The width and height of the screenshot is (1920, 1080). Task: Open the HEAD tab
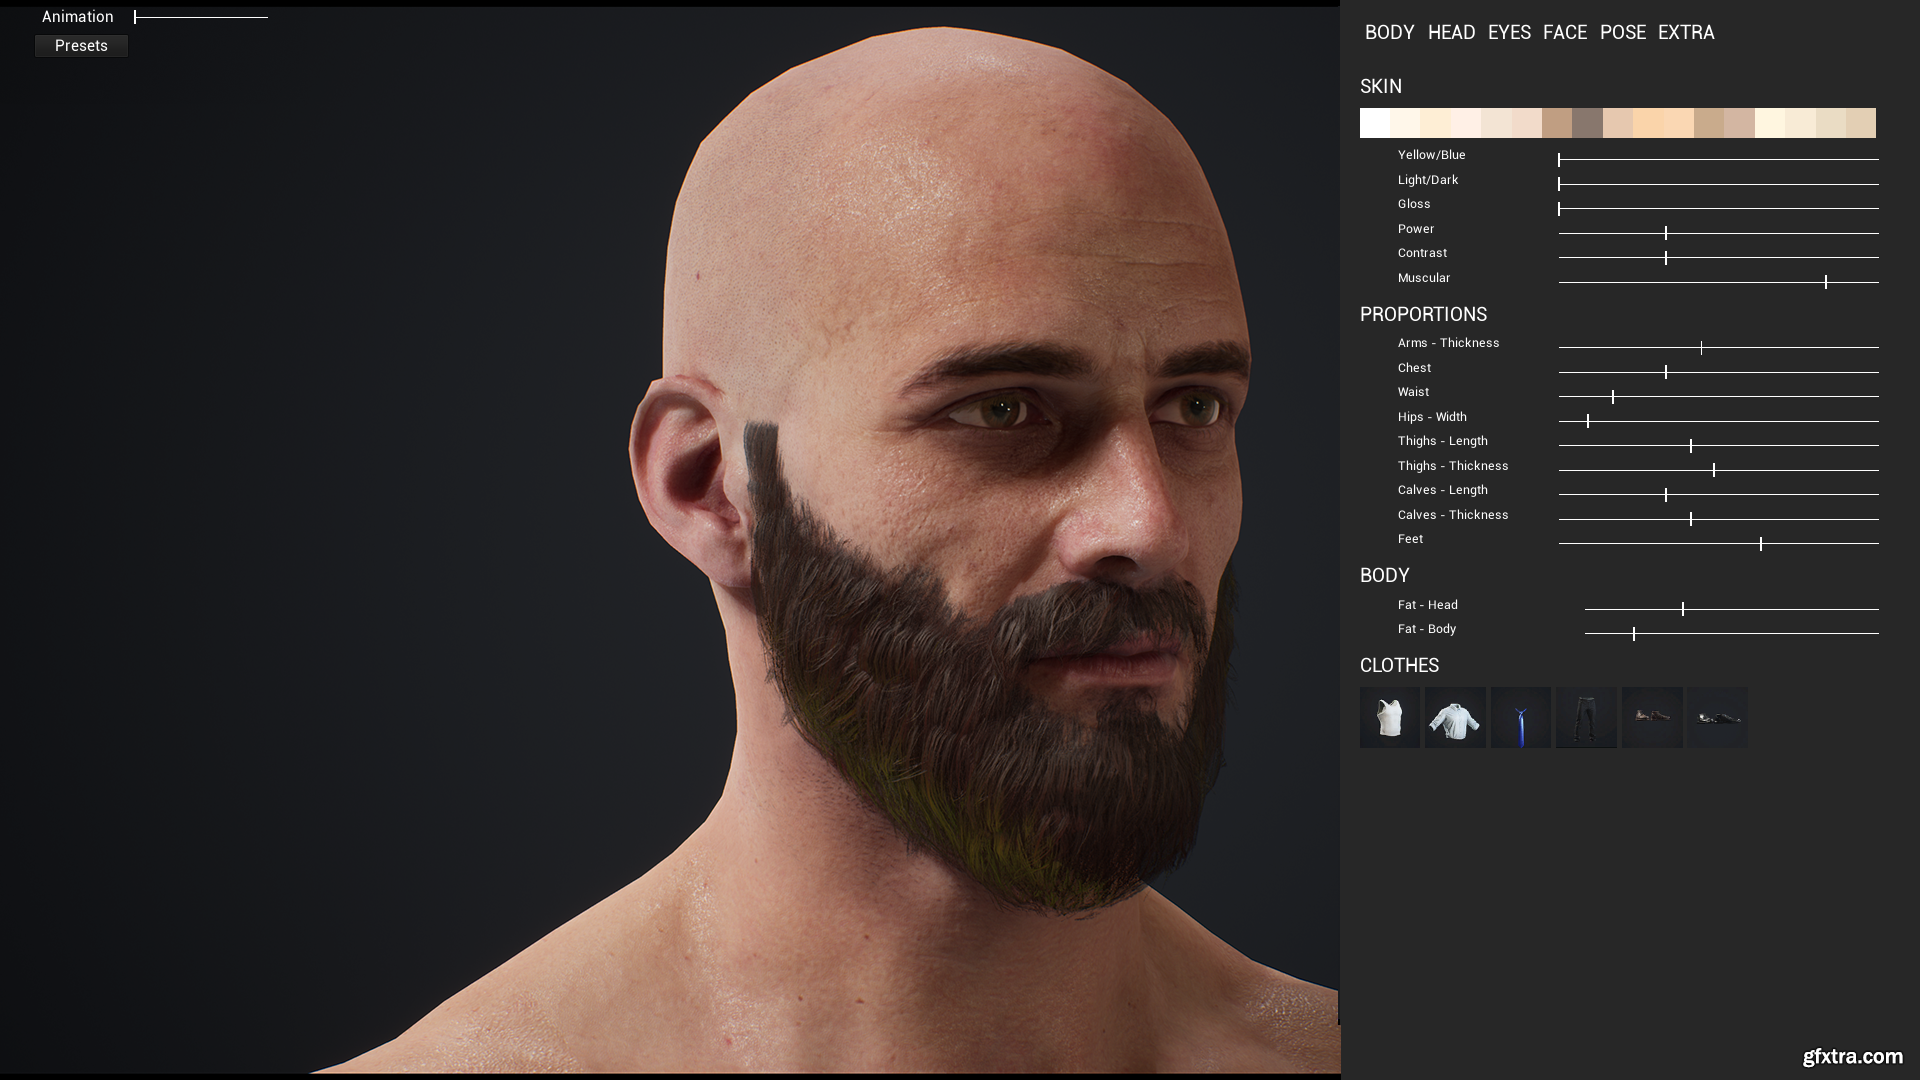click(1451, 32)
